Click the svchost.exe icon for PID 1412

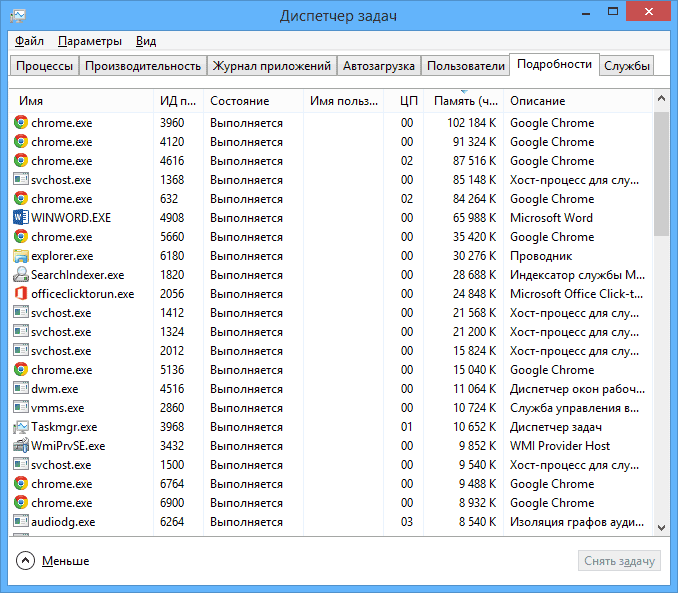coord(20,312)
